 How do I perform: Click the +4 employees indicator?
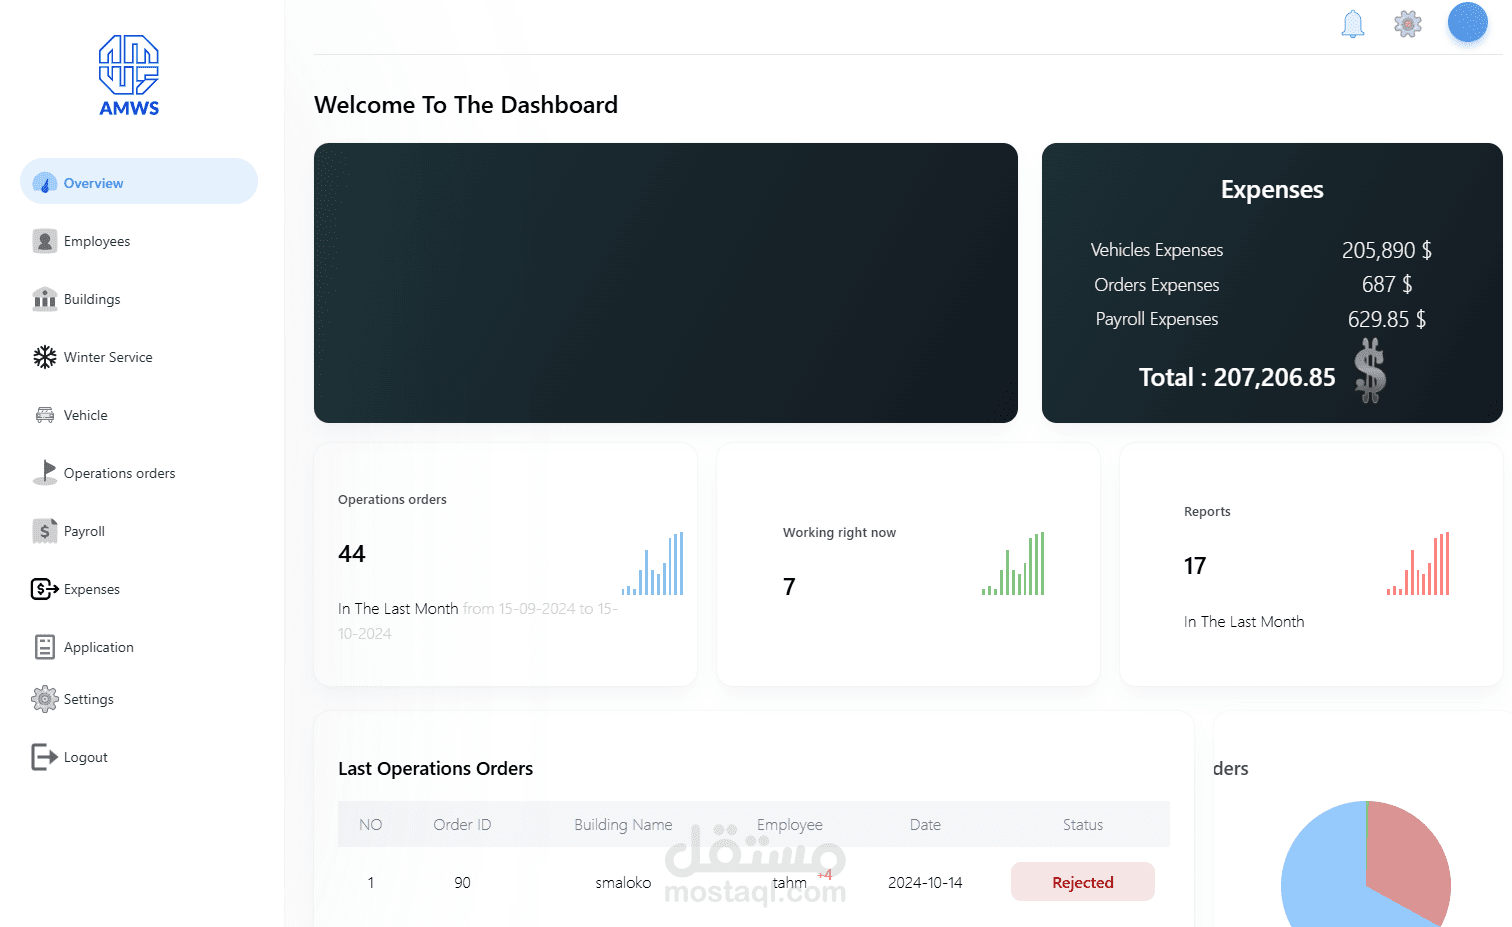click(x=825, y=875)
